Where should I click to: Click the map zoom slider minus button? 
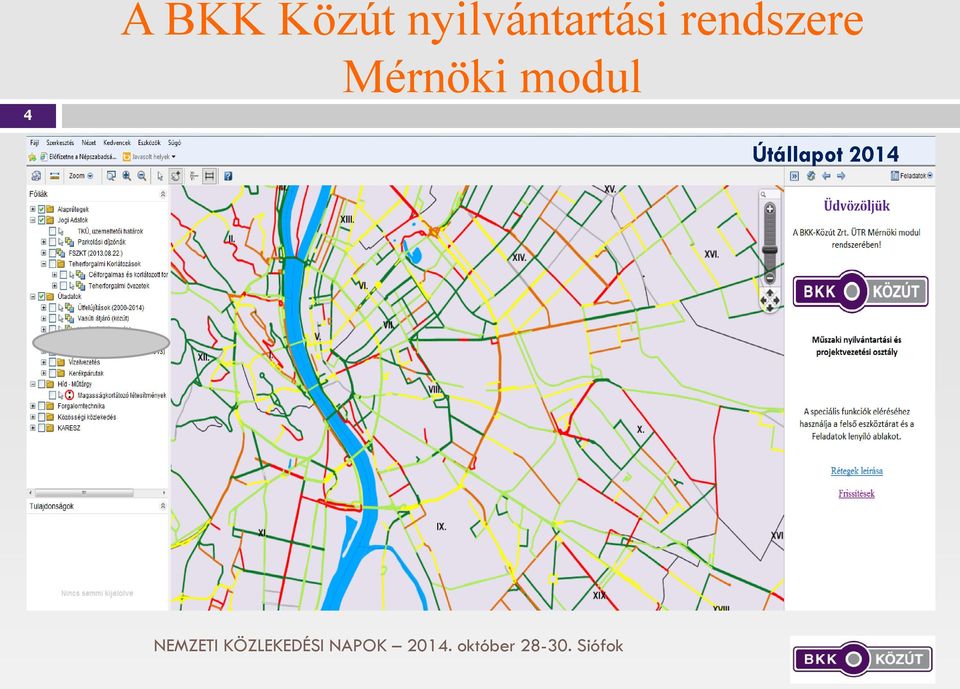(770, 278)
